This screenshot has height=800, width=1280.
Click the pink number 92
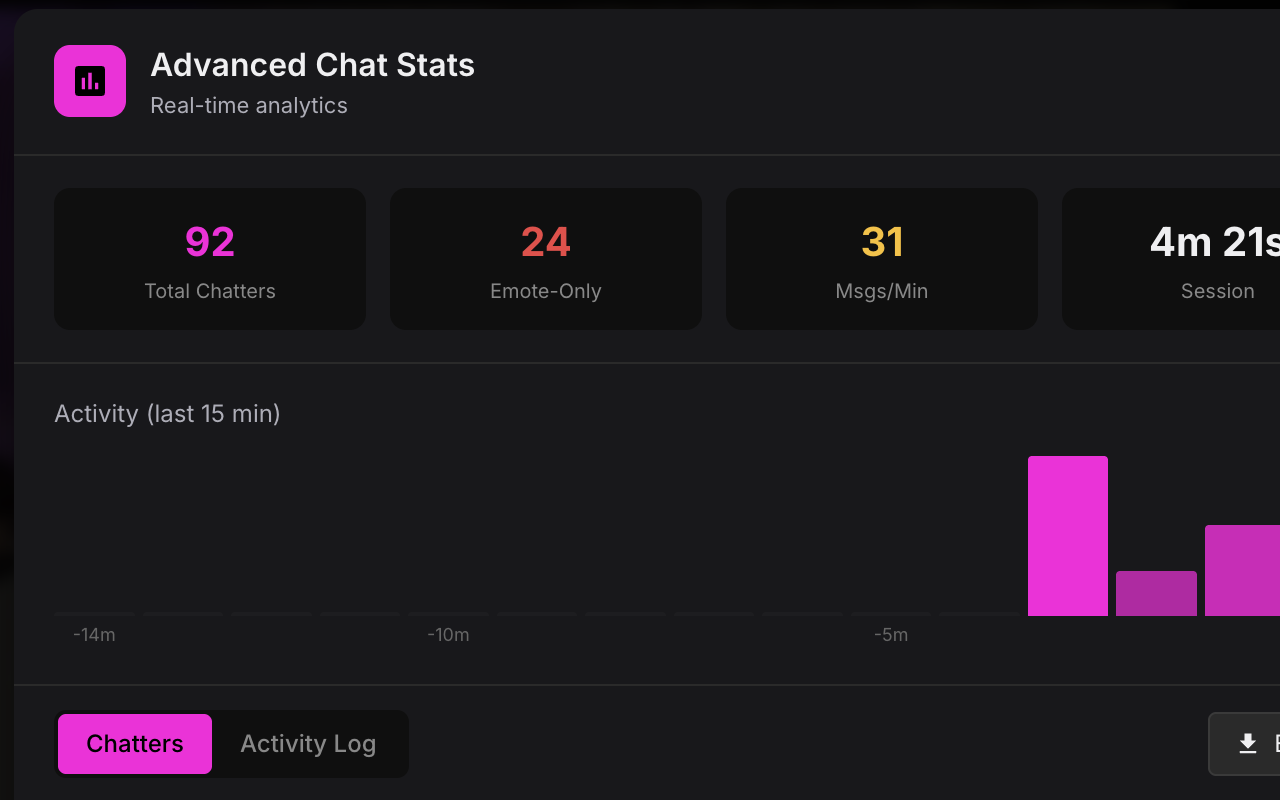coord(210,242)
